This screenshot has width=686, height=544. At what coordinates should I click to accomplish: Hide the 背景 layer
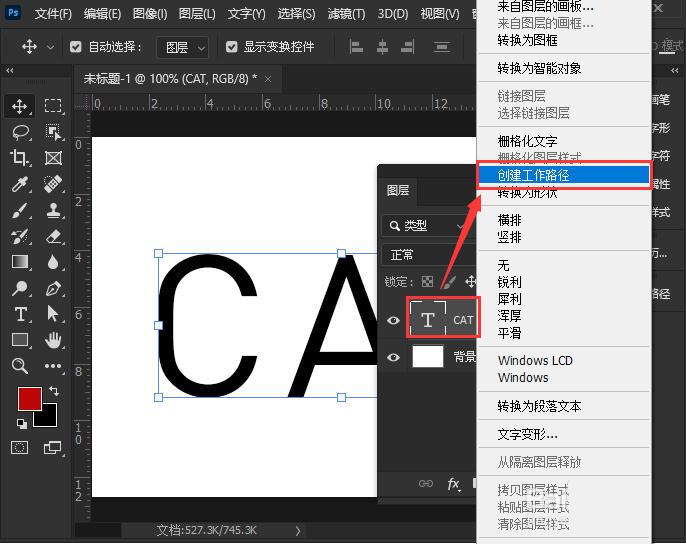pyautogui.click(x=393, y=357)
